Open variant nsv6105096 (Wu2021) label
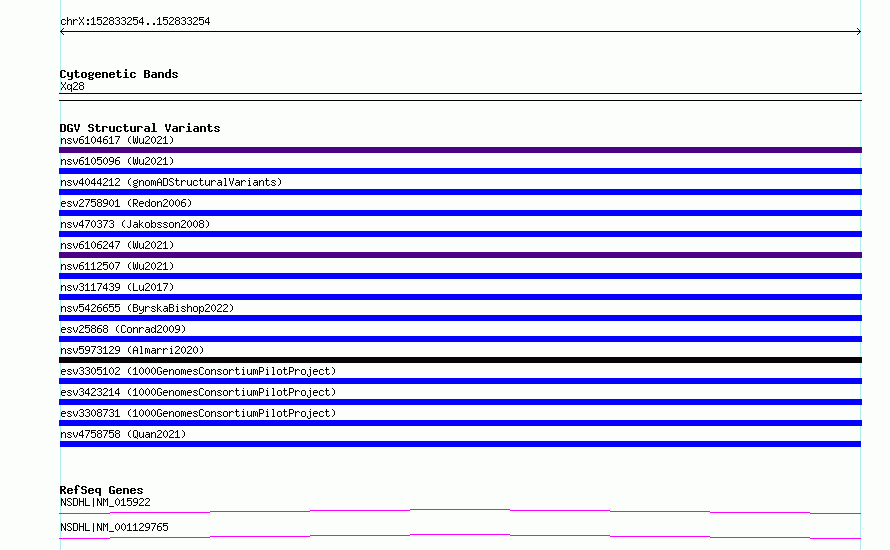Screen dimensions: 890x550 [117, 161]
